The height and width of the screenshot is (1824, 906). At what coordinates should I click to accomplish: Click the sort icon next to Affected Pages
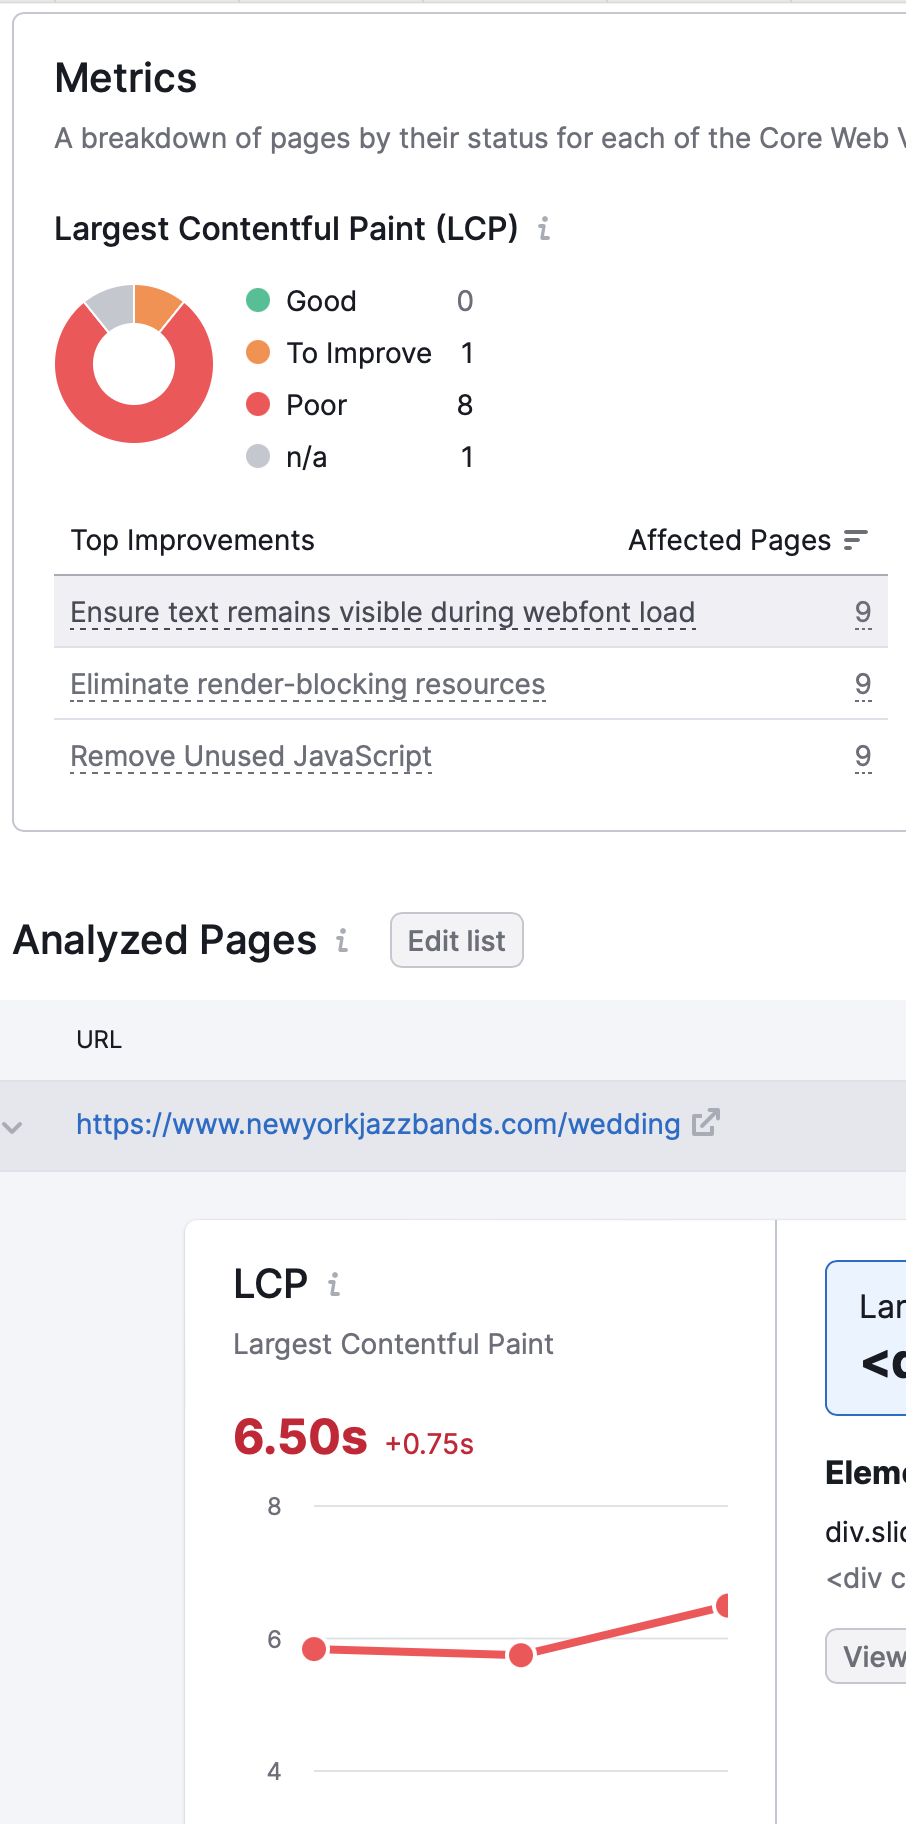(855, 540)
